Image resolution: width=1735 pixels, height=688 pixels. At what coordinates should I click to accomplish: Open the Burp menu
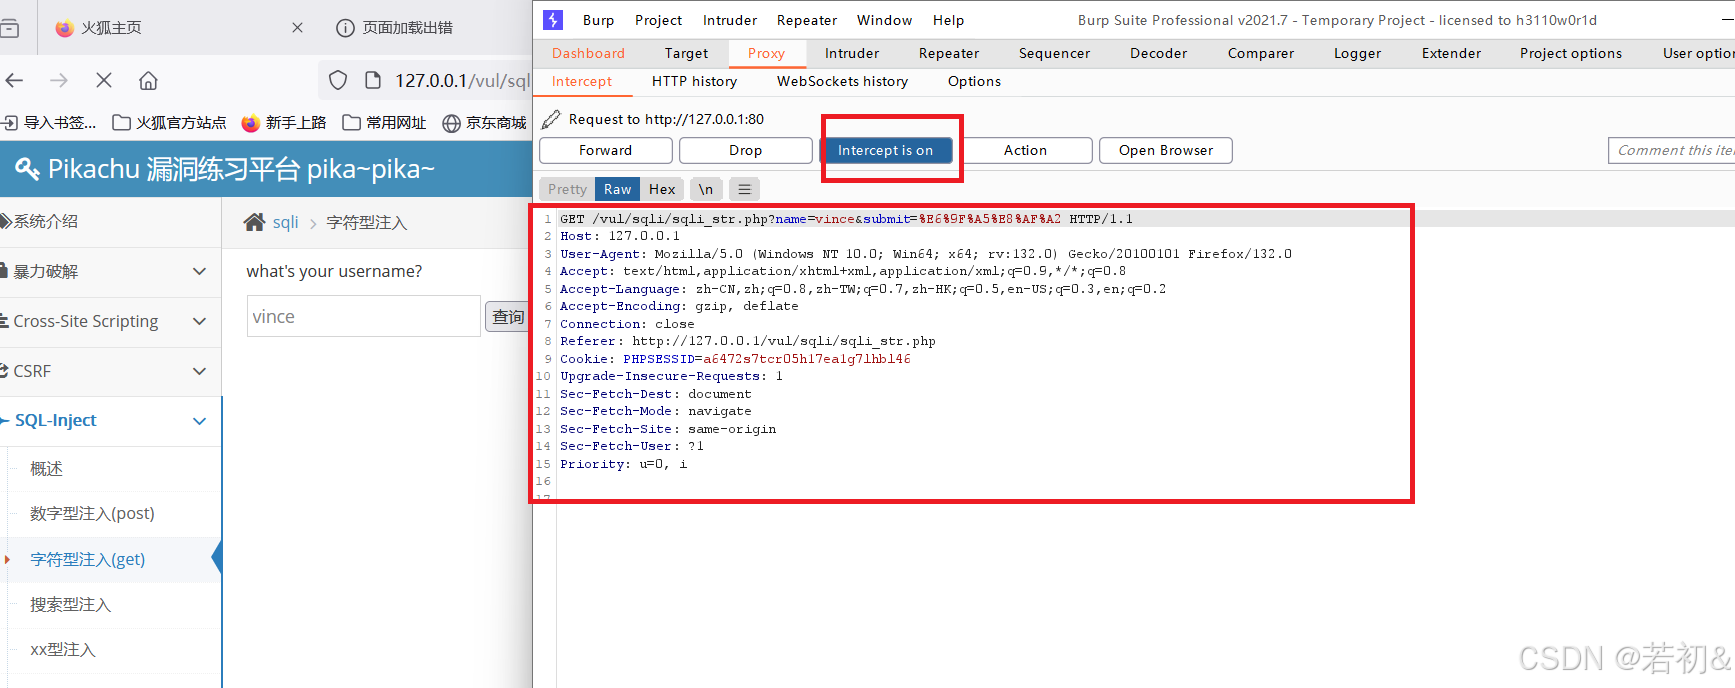click(x=598, y=20)
